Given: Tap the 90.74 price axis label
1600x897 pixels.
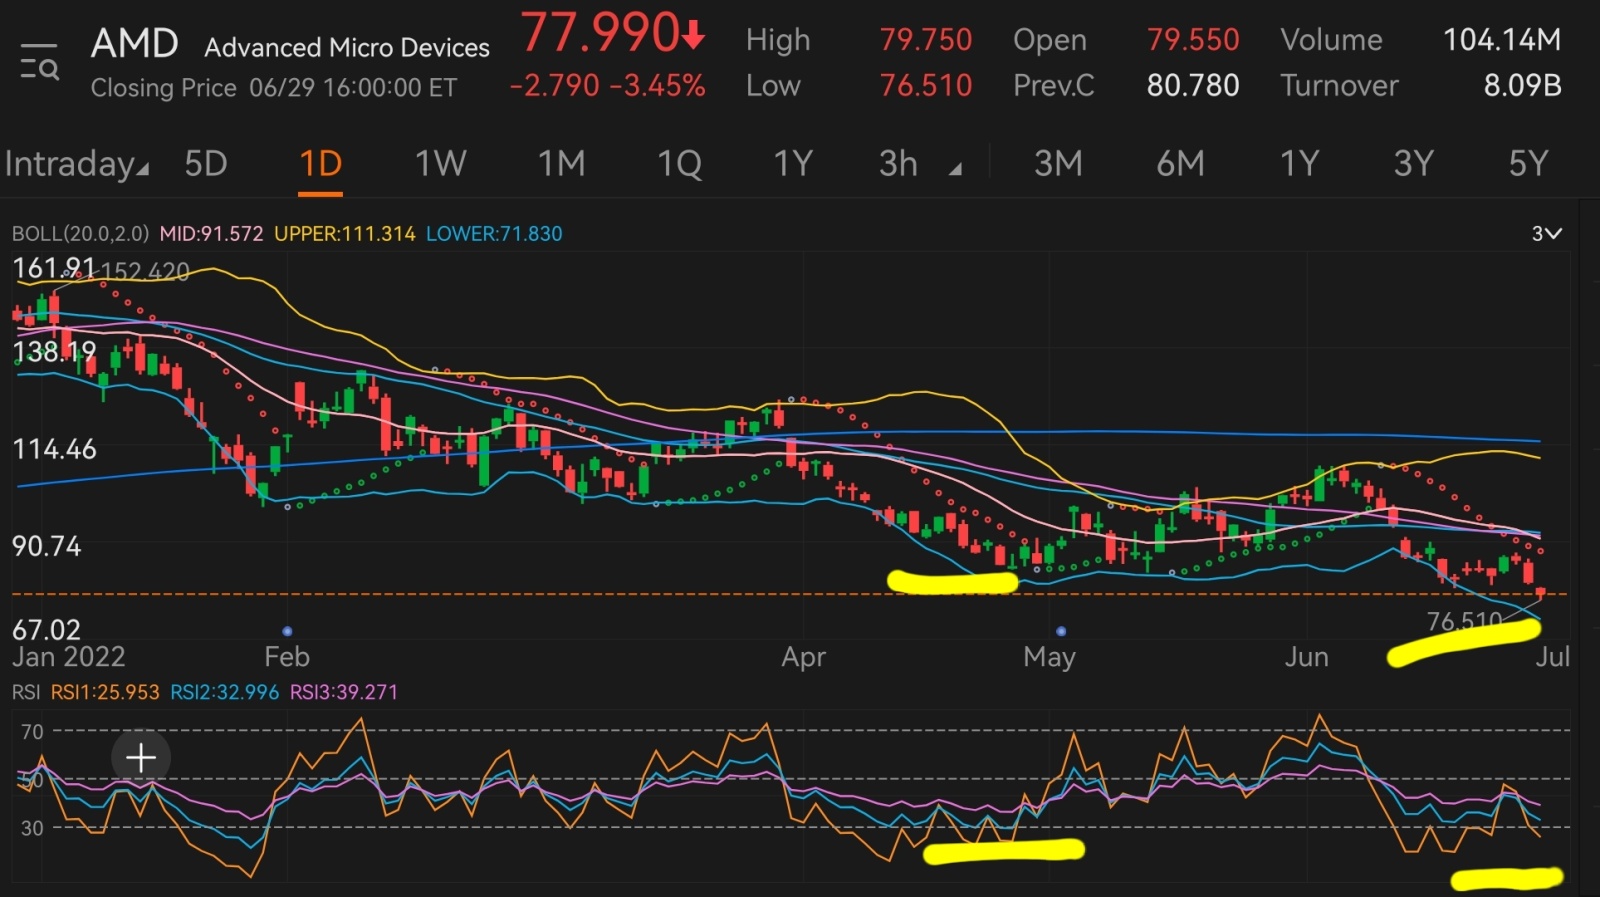Looking at the screenshot, I should [46, 546].
